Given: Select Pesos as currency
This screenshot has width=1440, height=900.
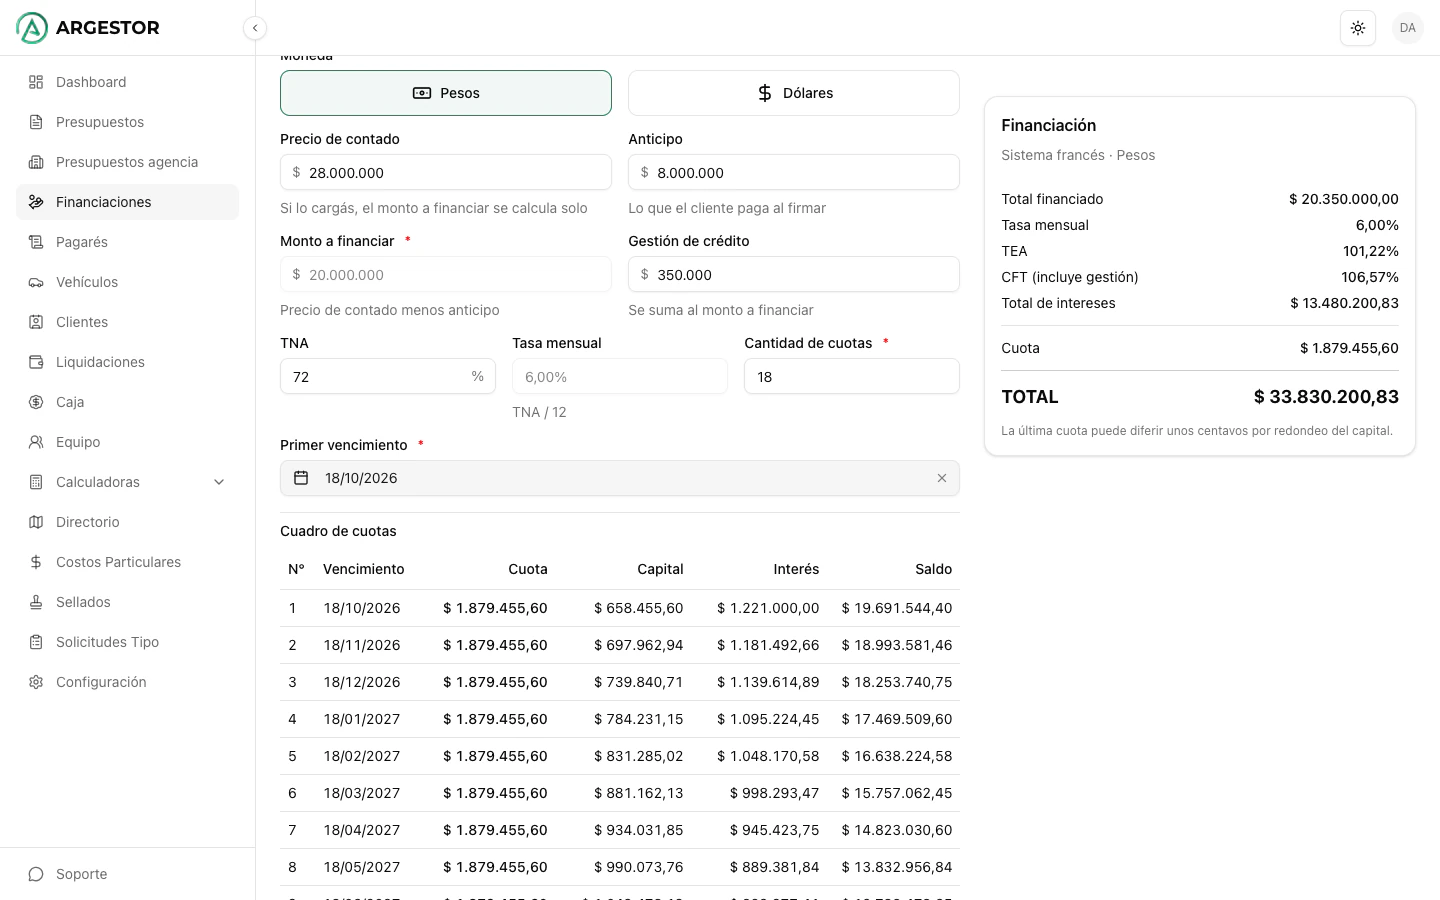Looking at the screenshot, I should (446, 93).
